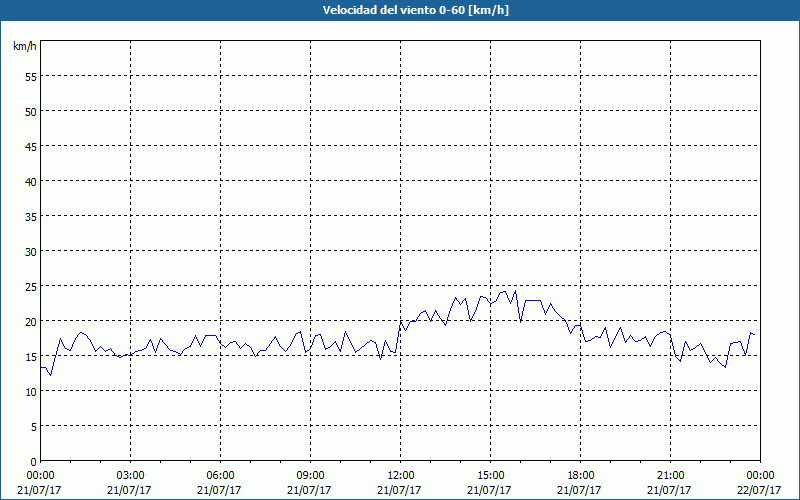Select the y-axis value '45'
The height and width of the screenshot is (500, 800).
[x=31, y=147]
